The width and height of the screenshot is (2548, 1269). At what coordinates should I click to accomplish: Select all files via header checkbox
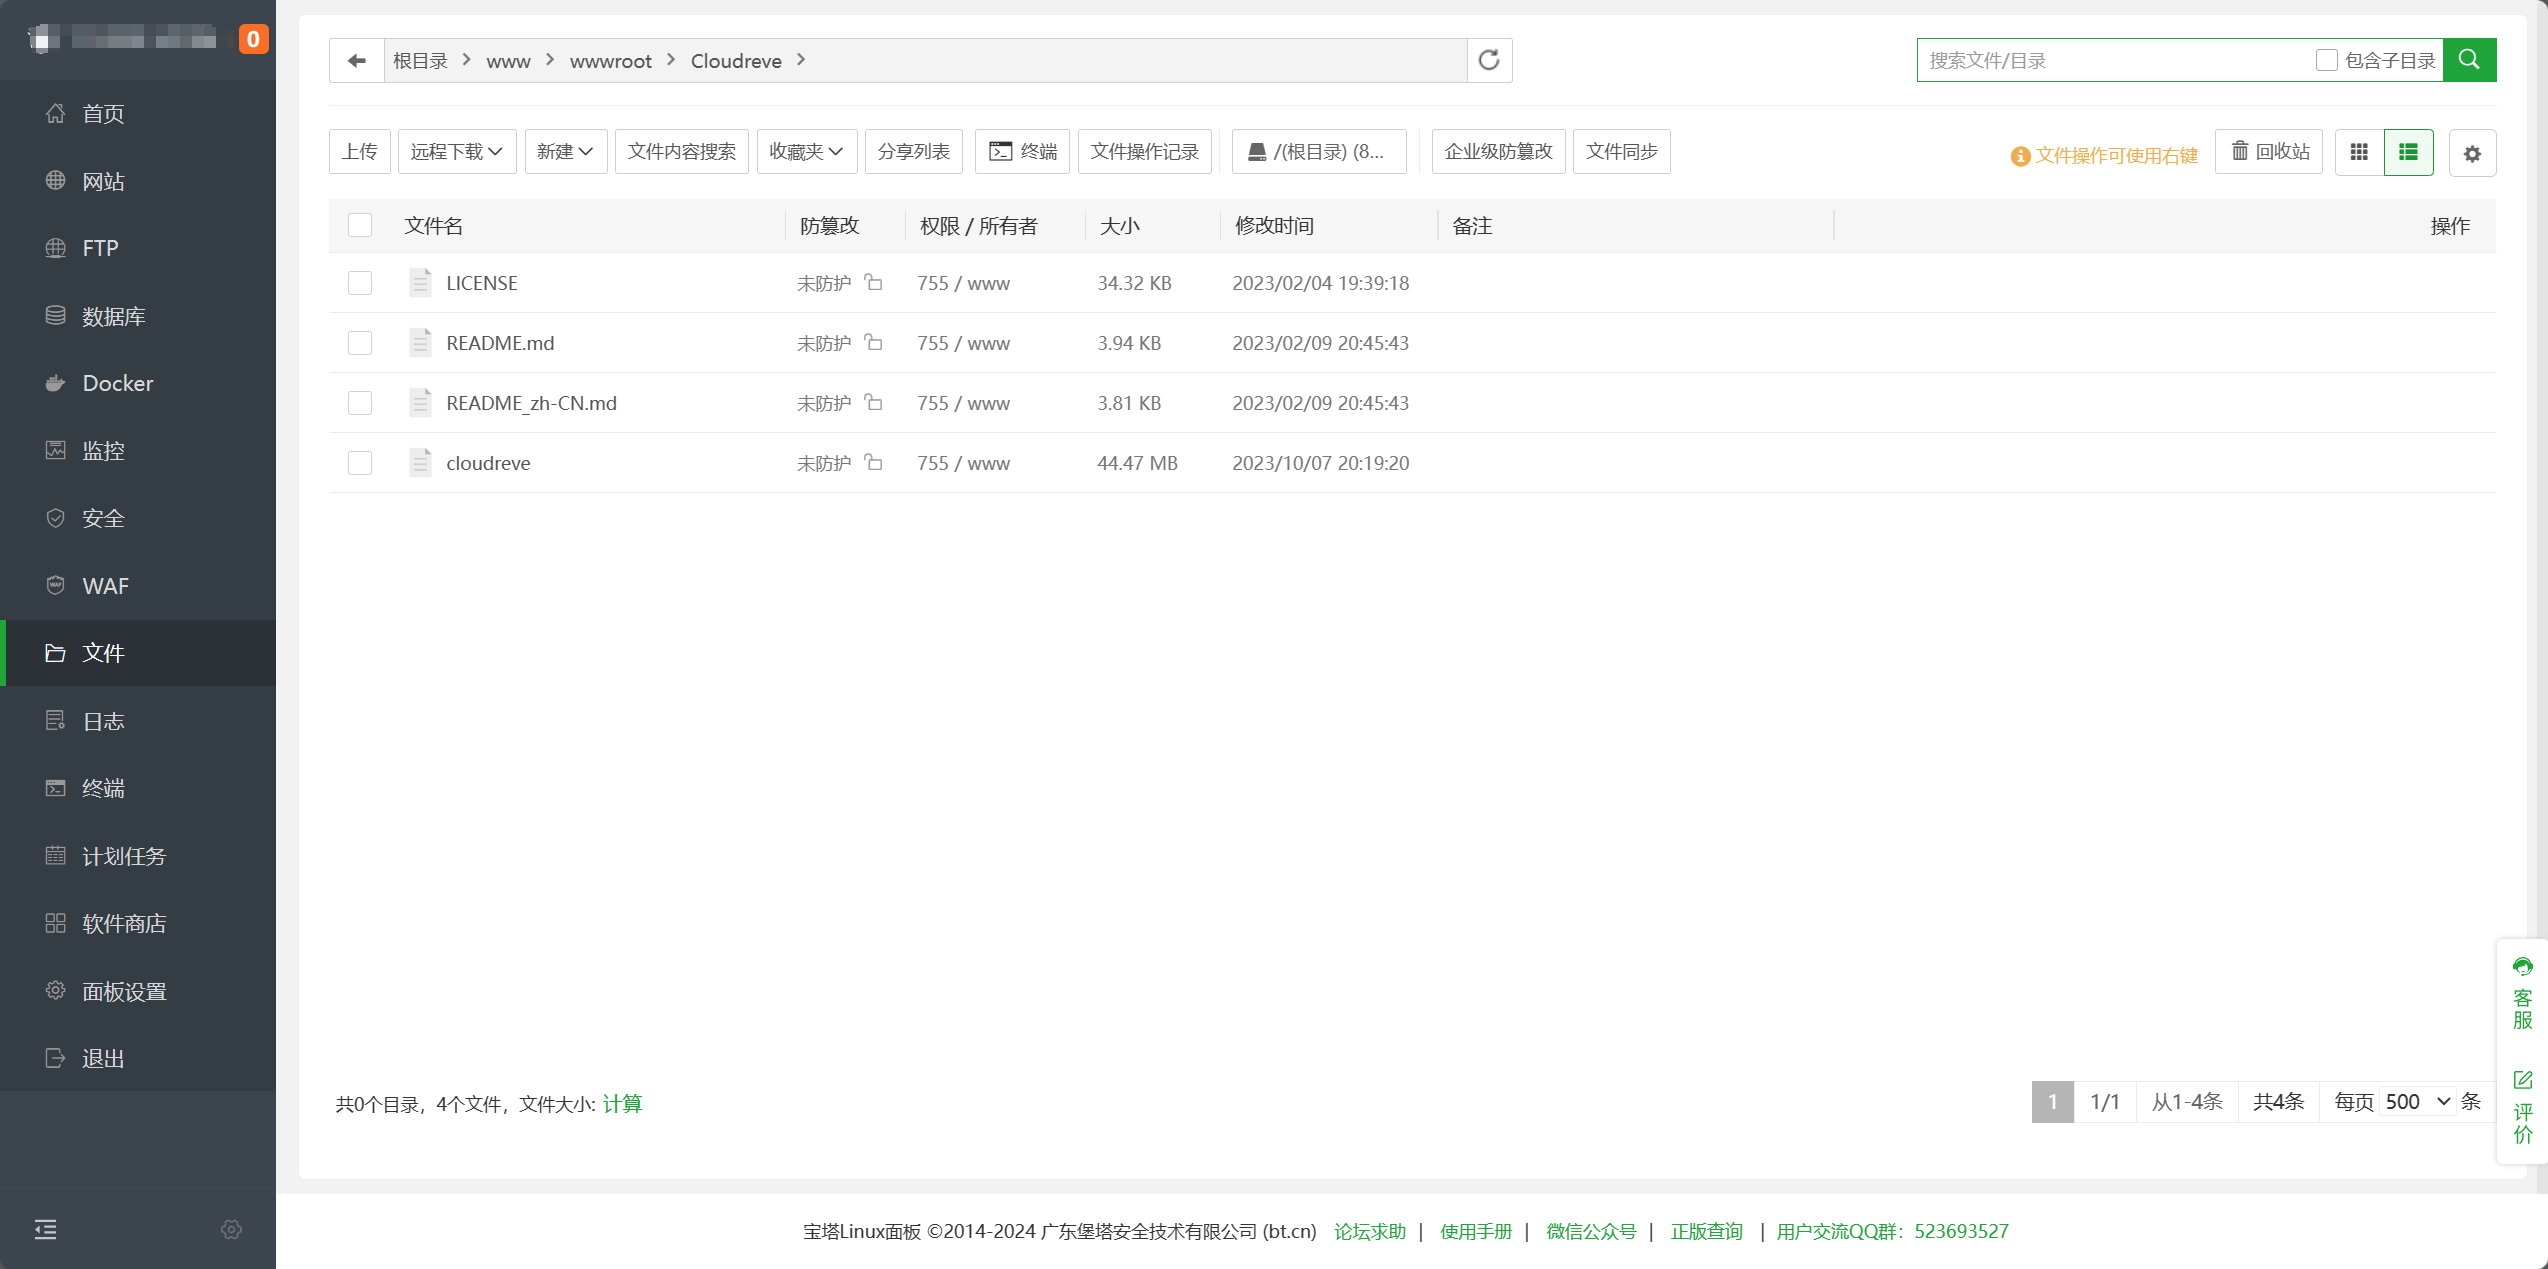point(360,225)
